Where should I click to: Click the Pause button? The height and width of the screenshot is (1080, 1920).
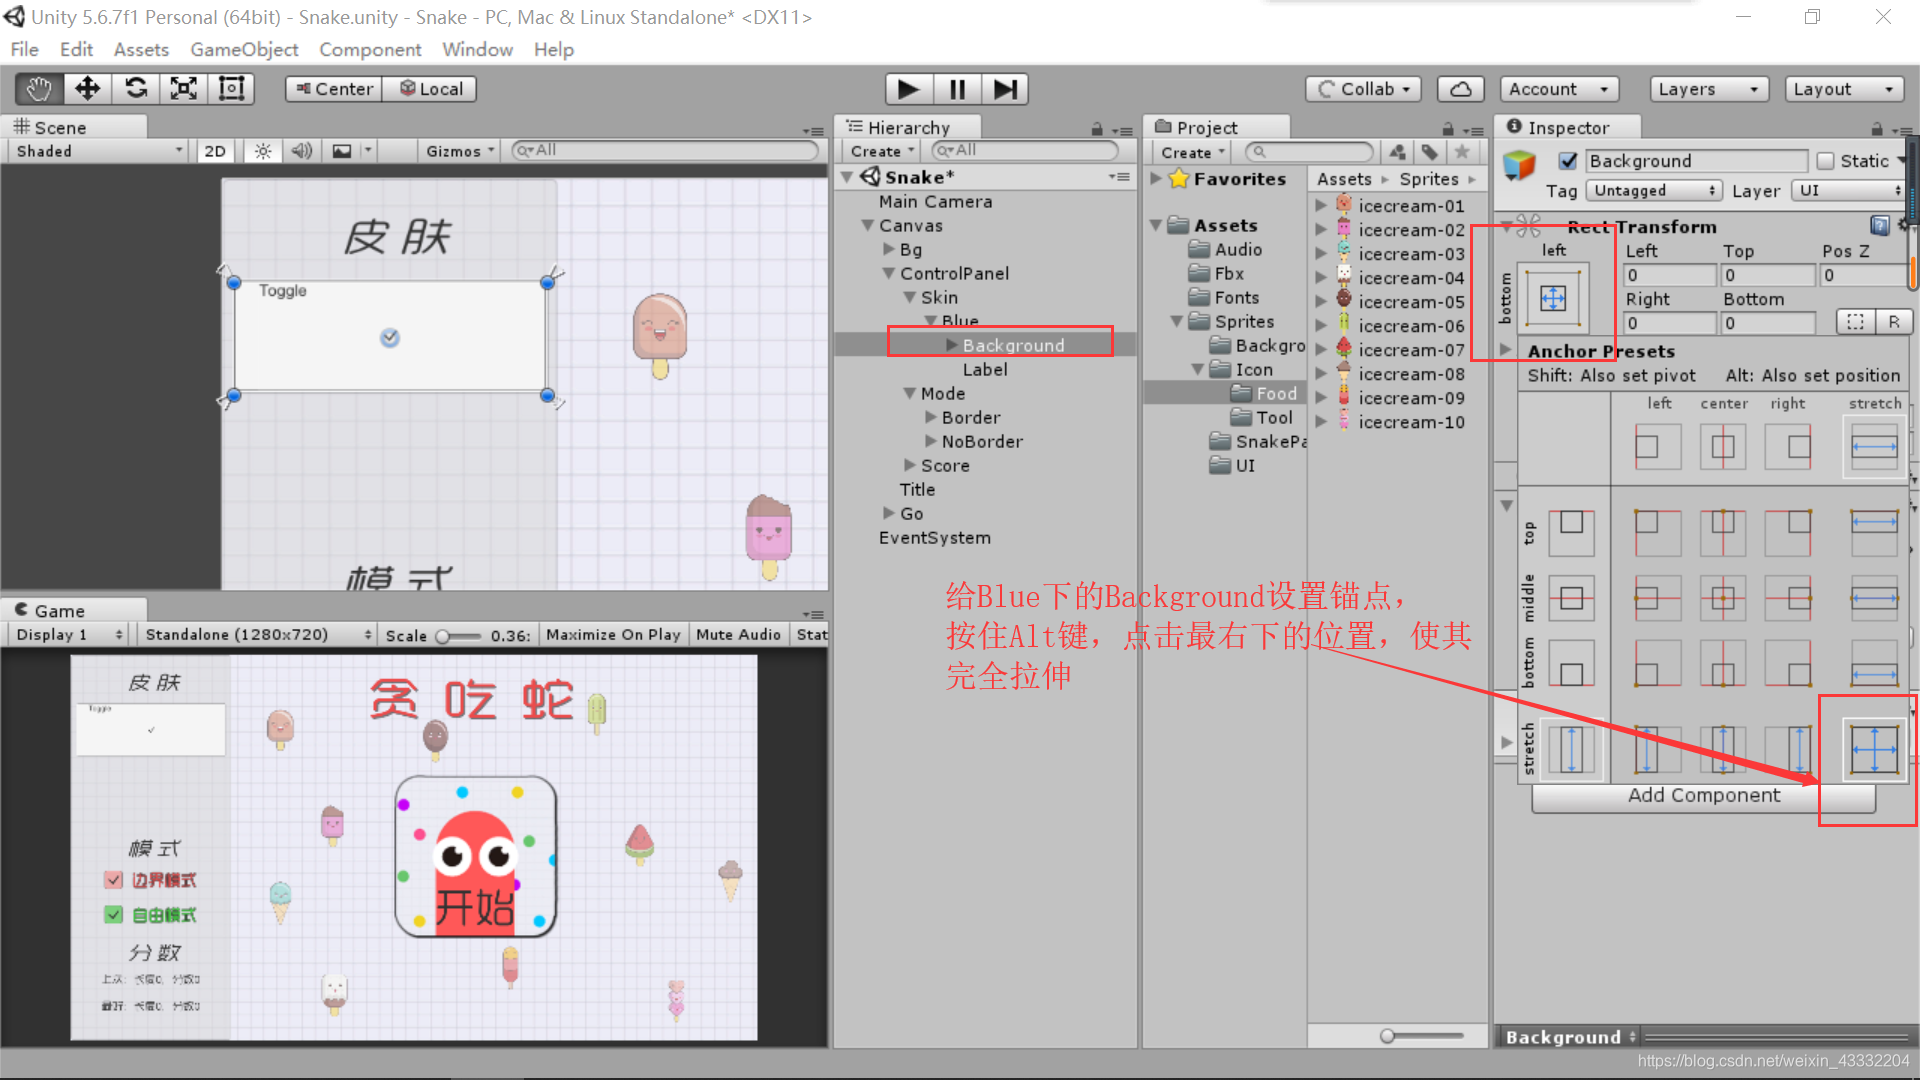(957, 89)
